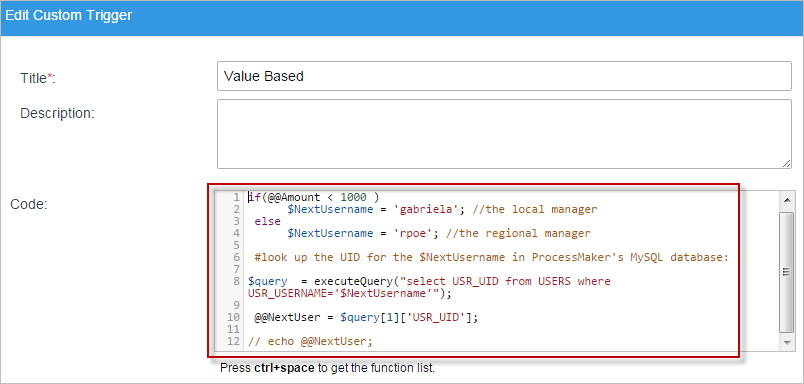Viewport: 804px width, 384px height.
Task: Click the code editor scroll down arrow
Action: click(x=786, y=342)
